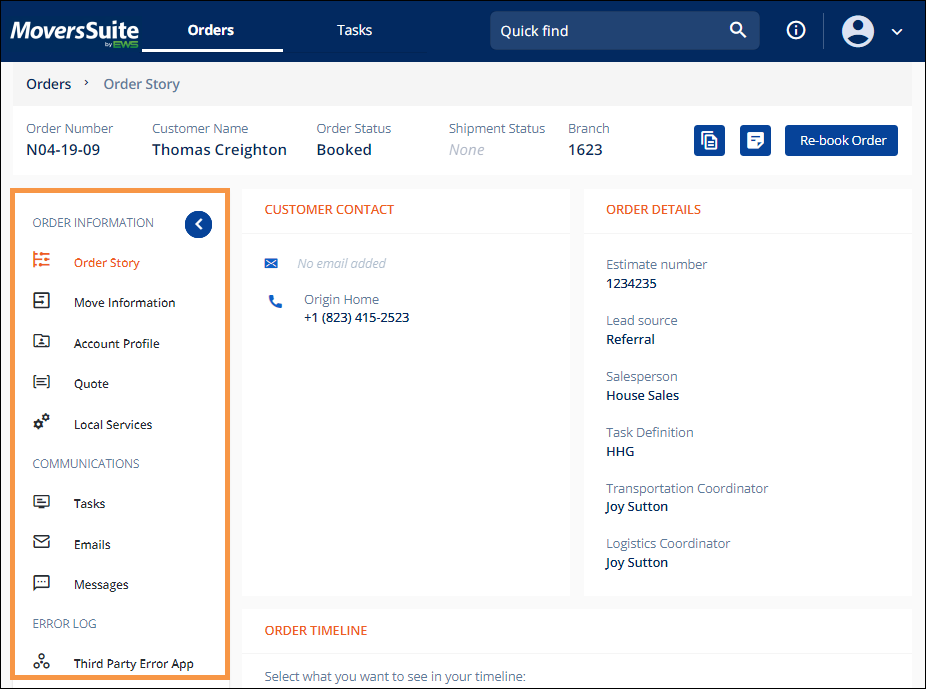
Task: Click the search magnifier in Quick find
Action: click(738, 30)
